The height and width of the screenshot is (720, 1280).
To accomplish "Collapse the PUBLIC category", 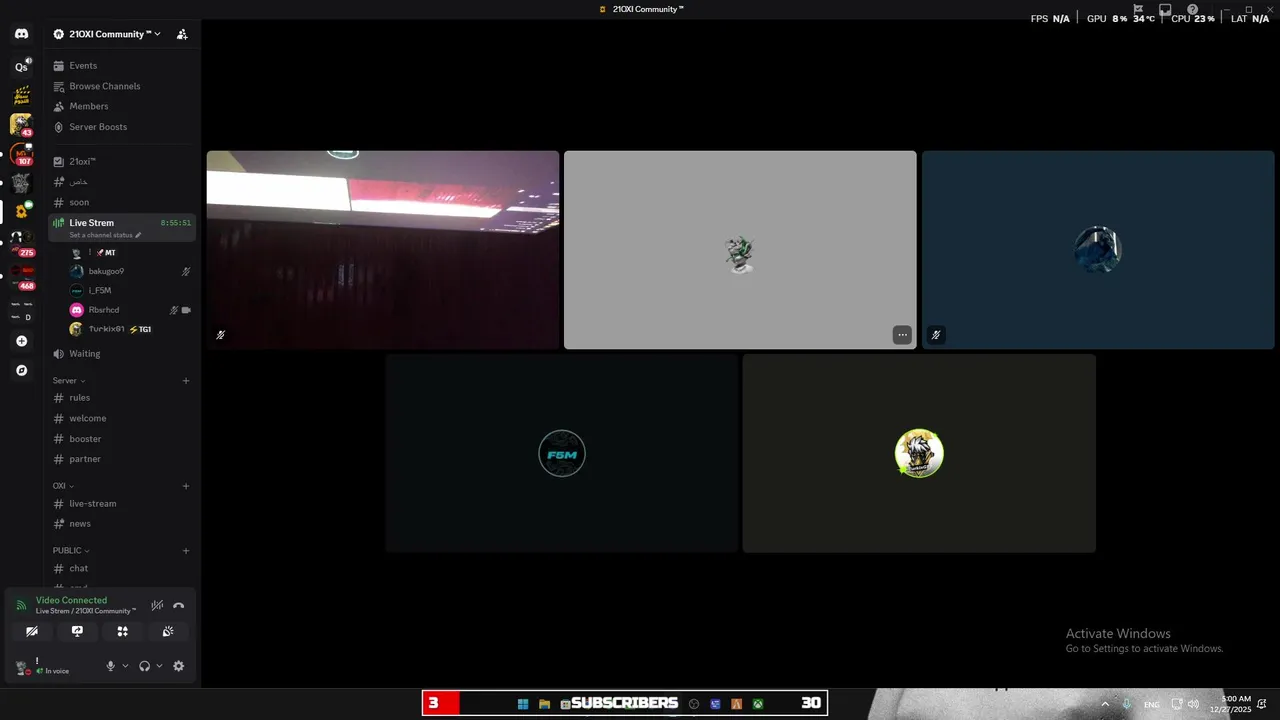I will click(71, 550).
